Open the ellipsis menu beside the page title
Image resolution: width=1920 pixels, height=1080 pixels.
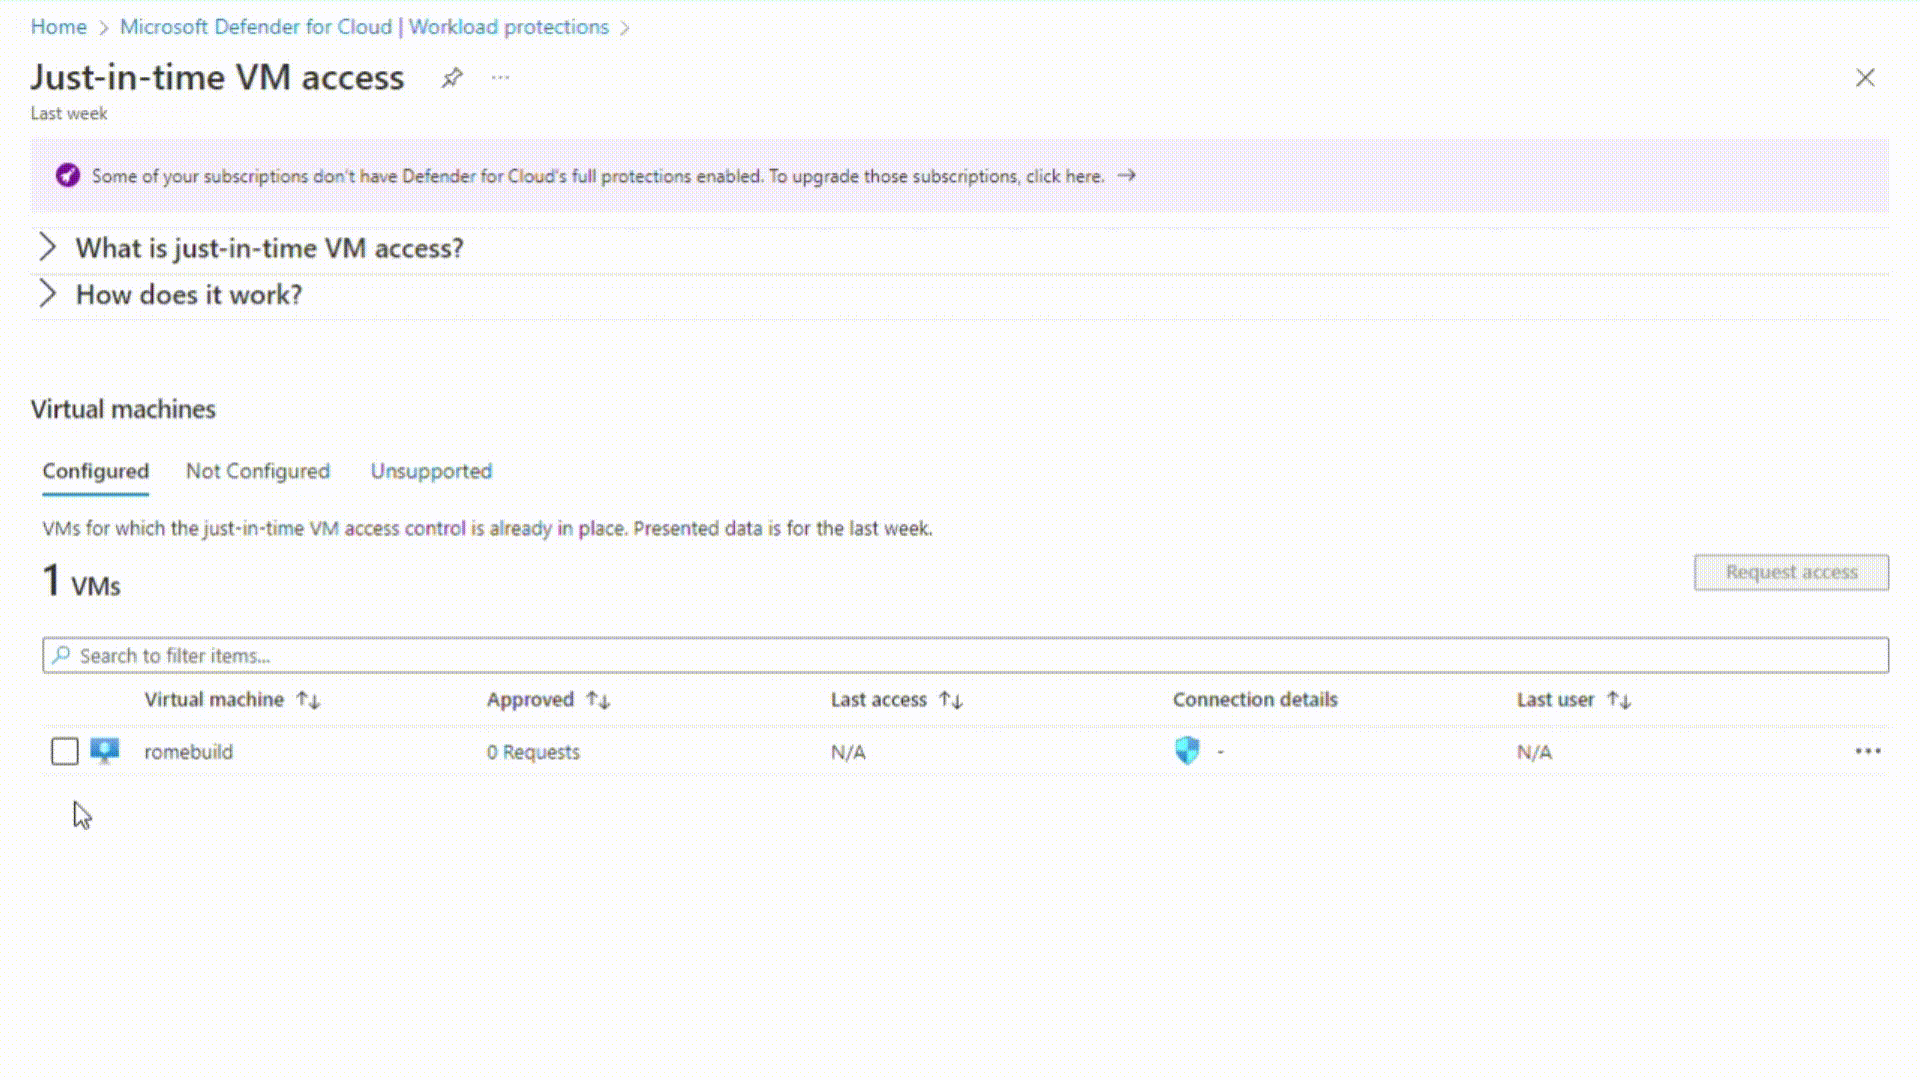coord(500,78)
